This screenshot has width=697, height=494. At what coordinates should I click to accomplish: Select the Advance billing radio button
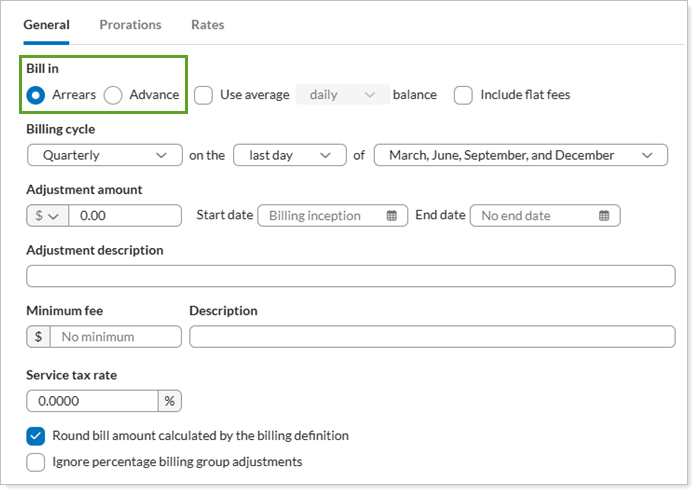(x=113, y=95)
